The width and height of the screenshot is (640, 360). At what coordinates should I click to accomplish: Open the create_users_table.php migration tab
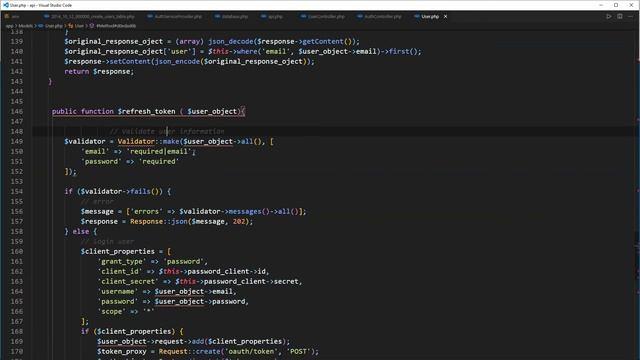click(89, 16)
